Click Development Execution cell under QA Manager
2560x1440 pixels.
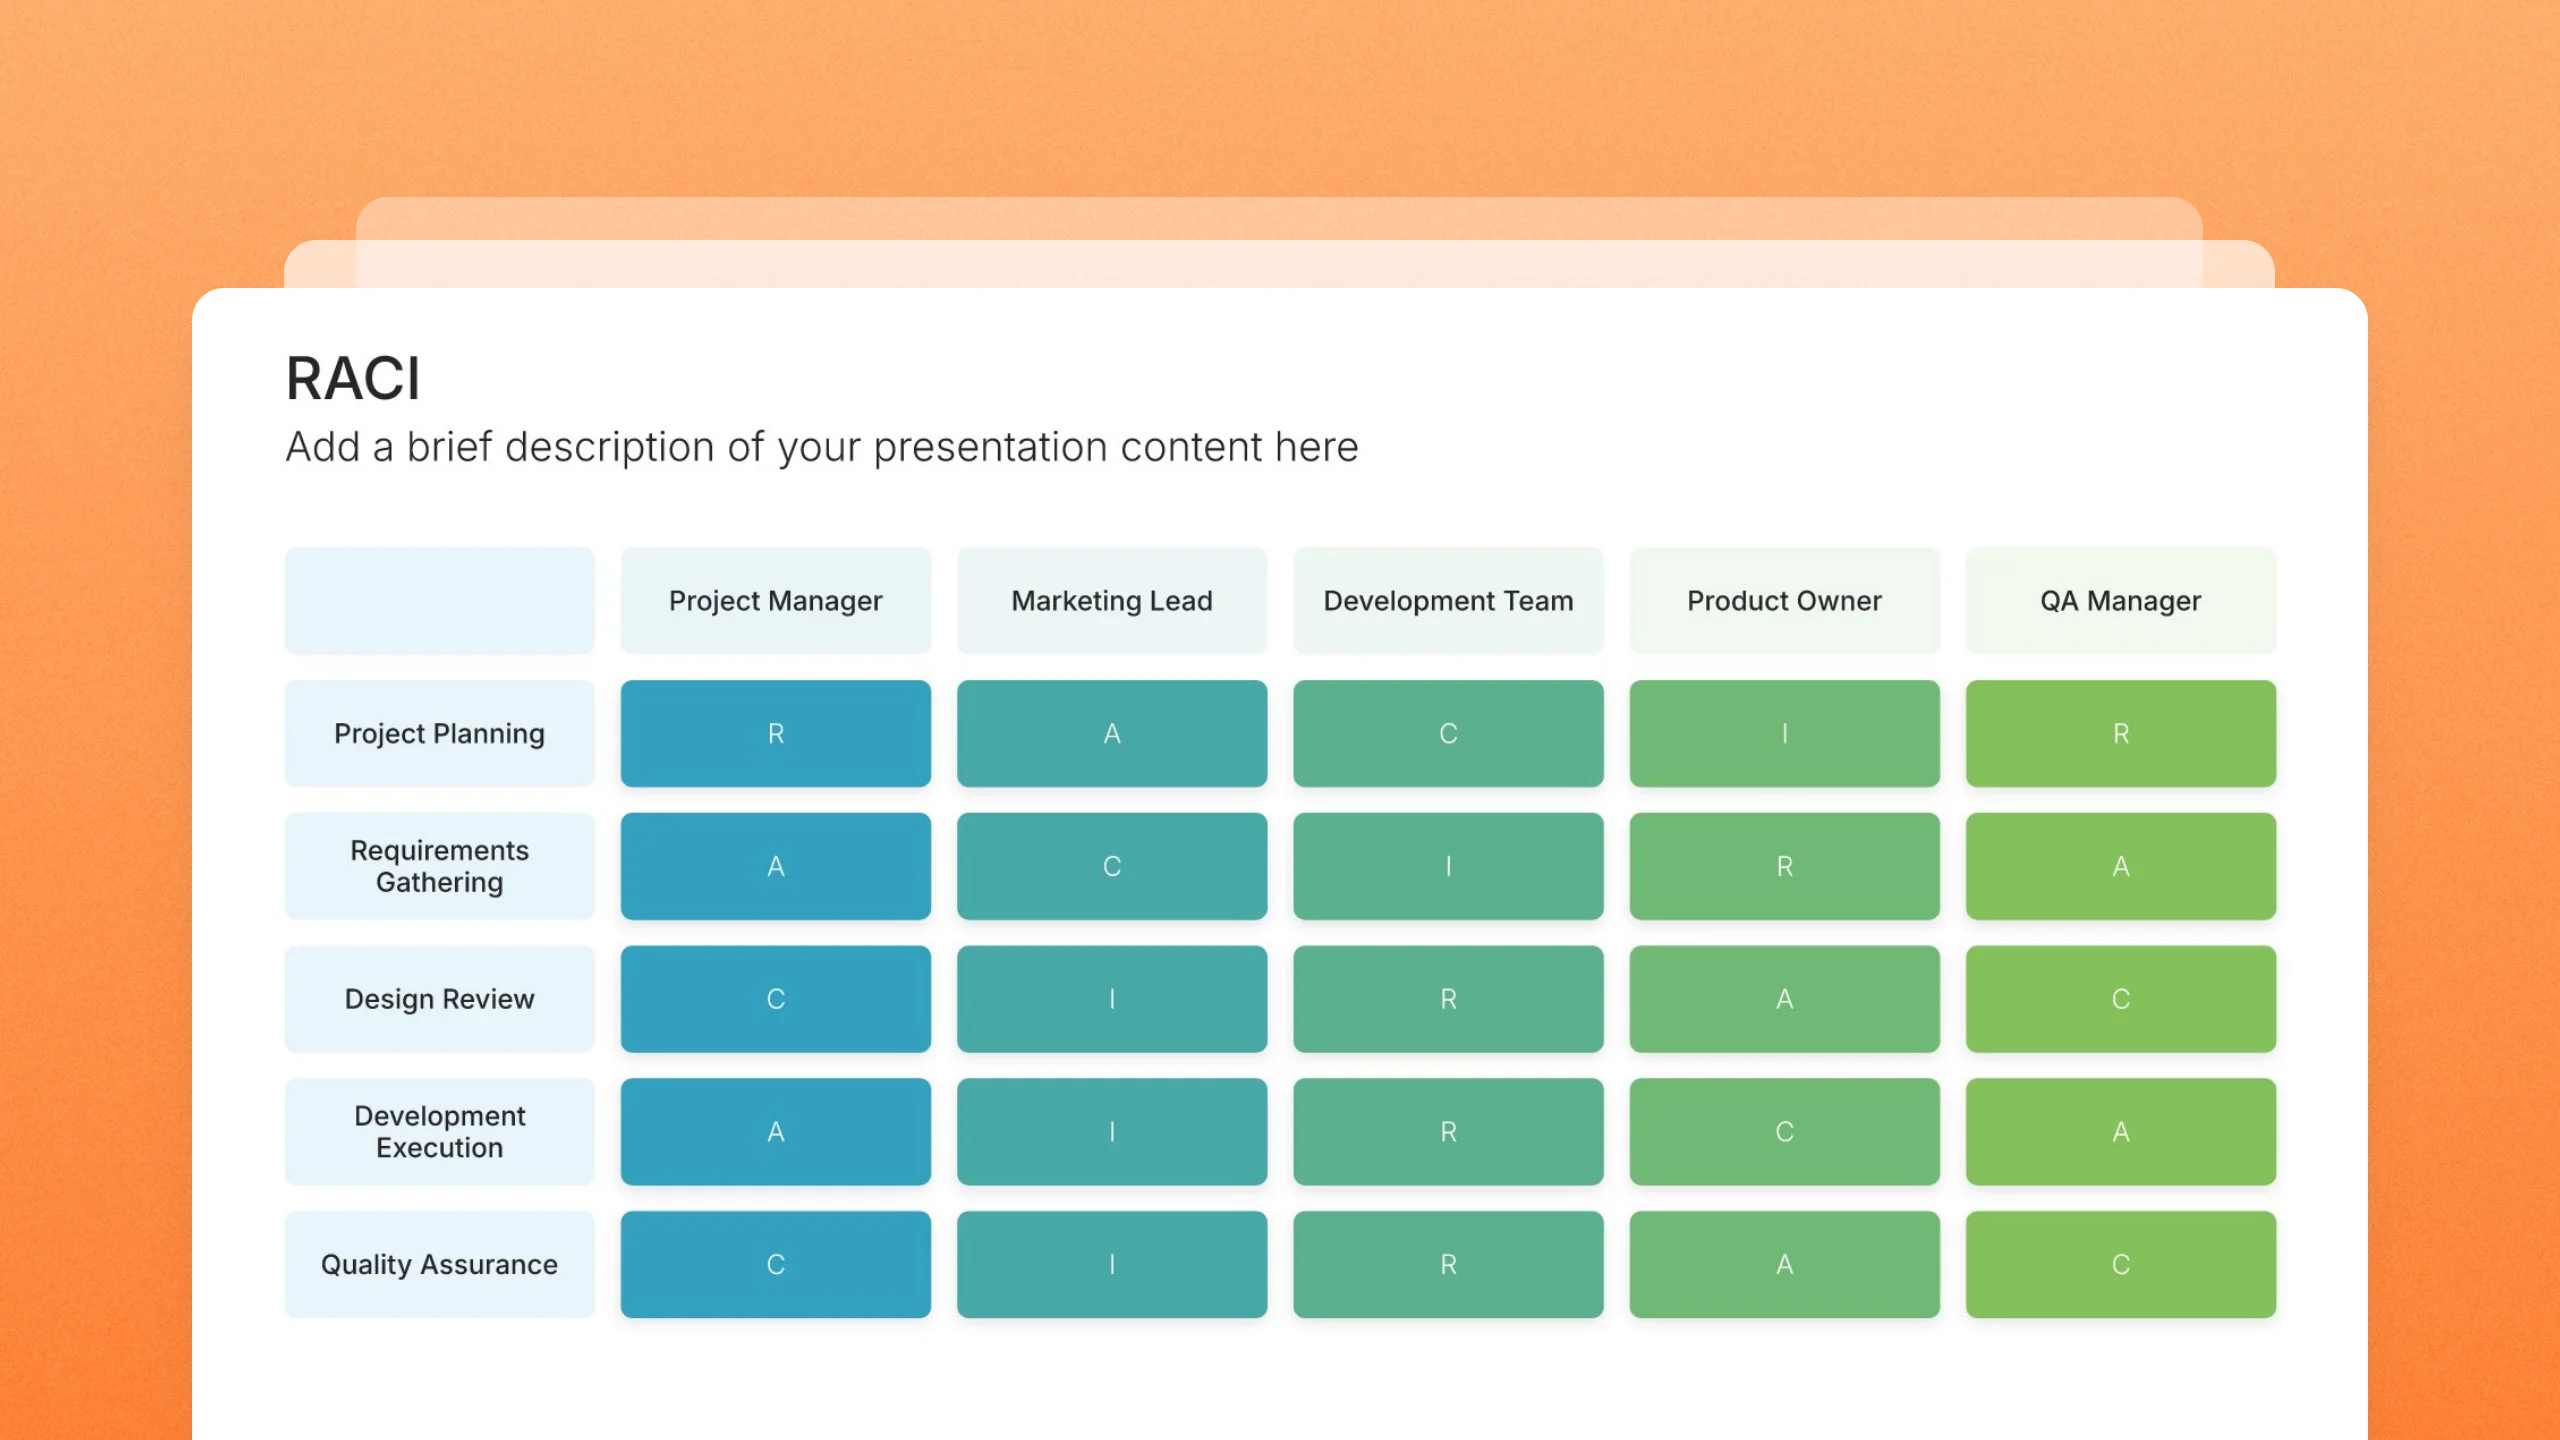(x=2120, y=1131)
